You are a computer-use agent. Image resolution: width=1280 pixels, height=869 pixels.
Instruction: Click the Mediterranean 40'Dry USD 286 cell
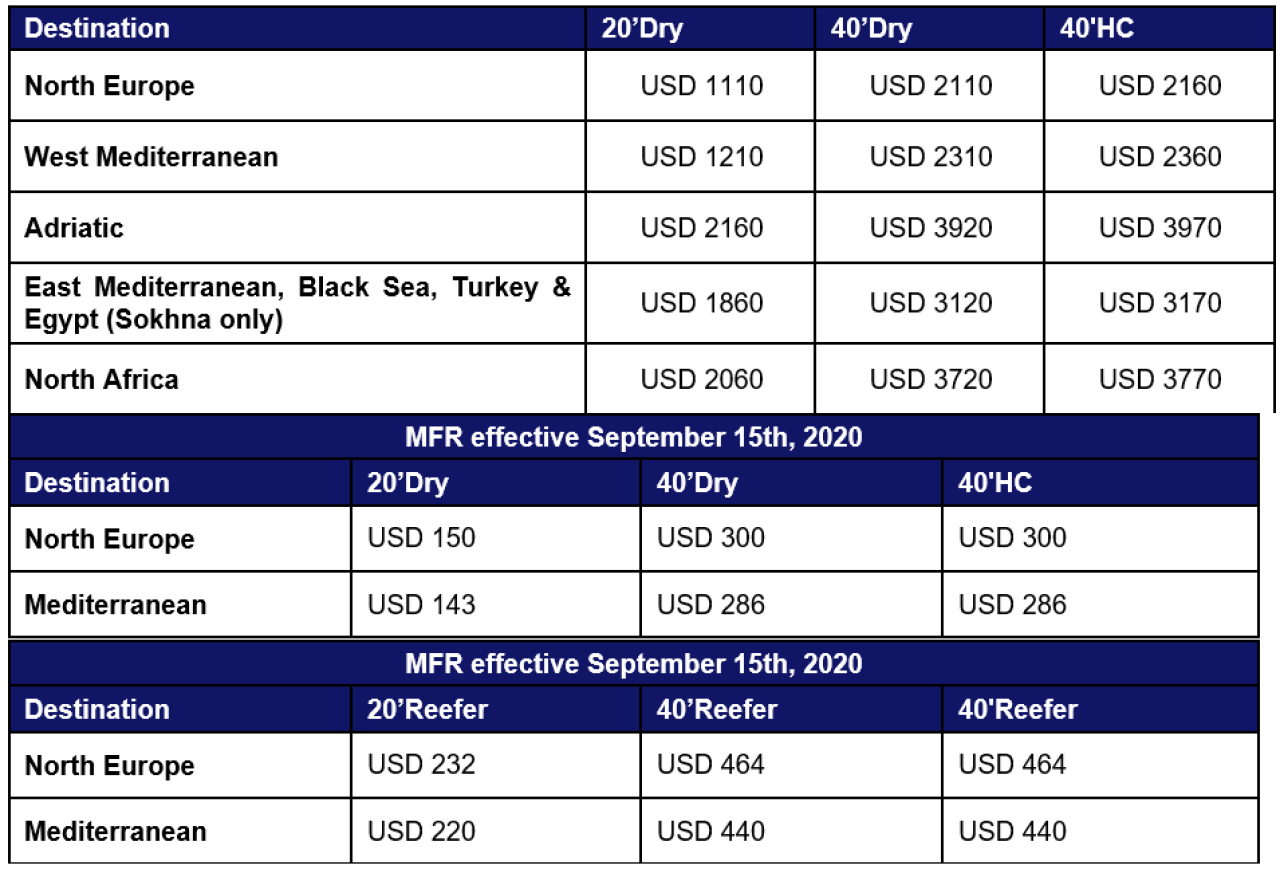tap(791, 604)
